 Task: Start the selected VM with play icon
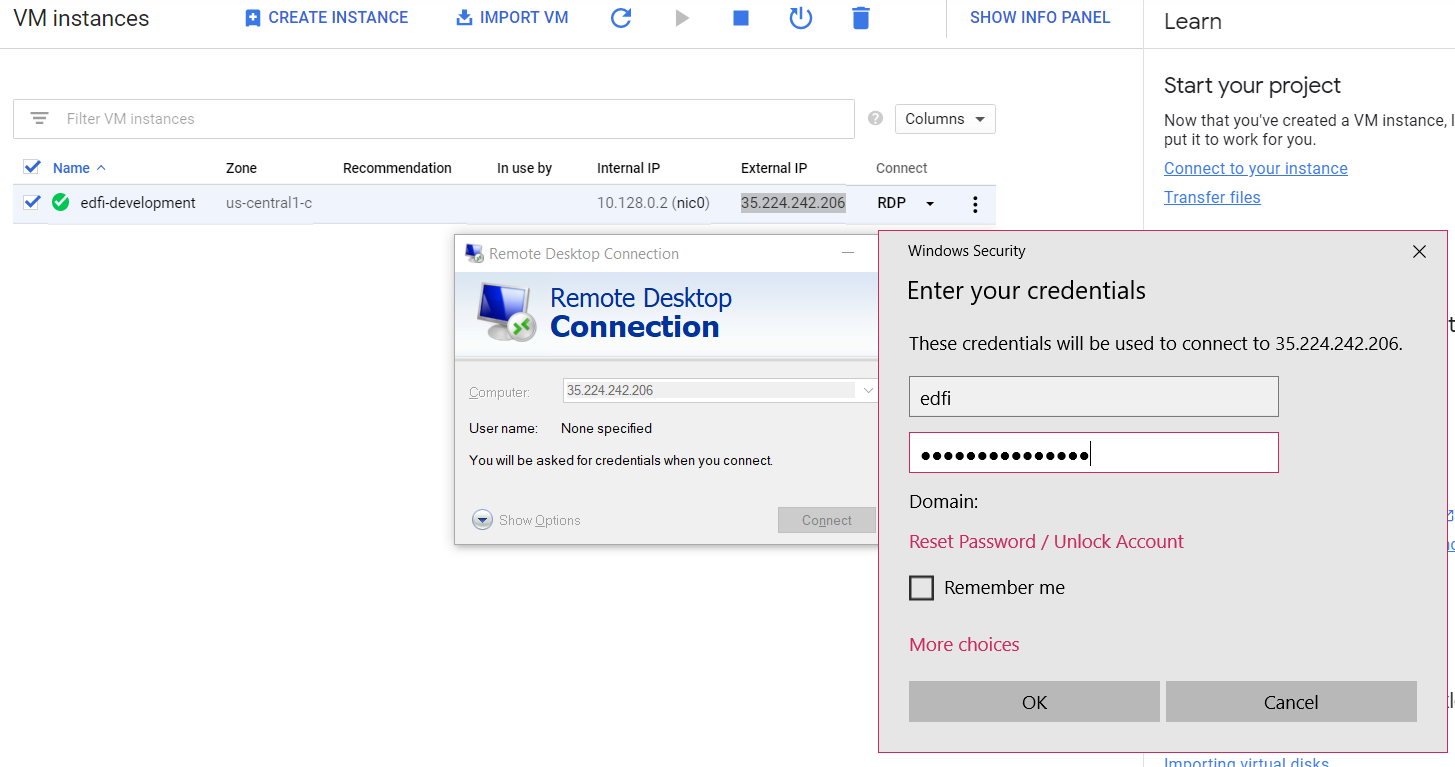click(x=682, y=18)
